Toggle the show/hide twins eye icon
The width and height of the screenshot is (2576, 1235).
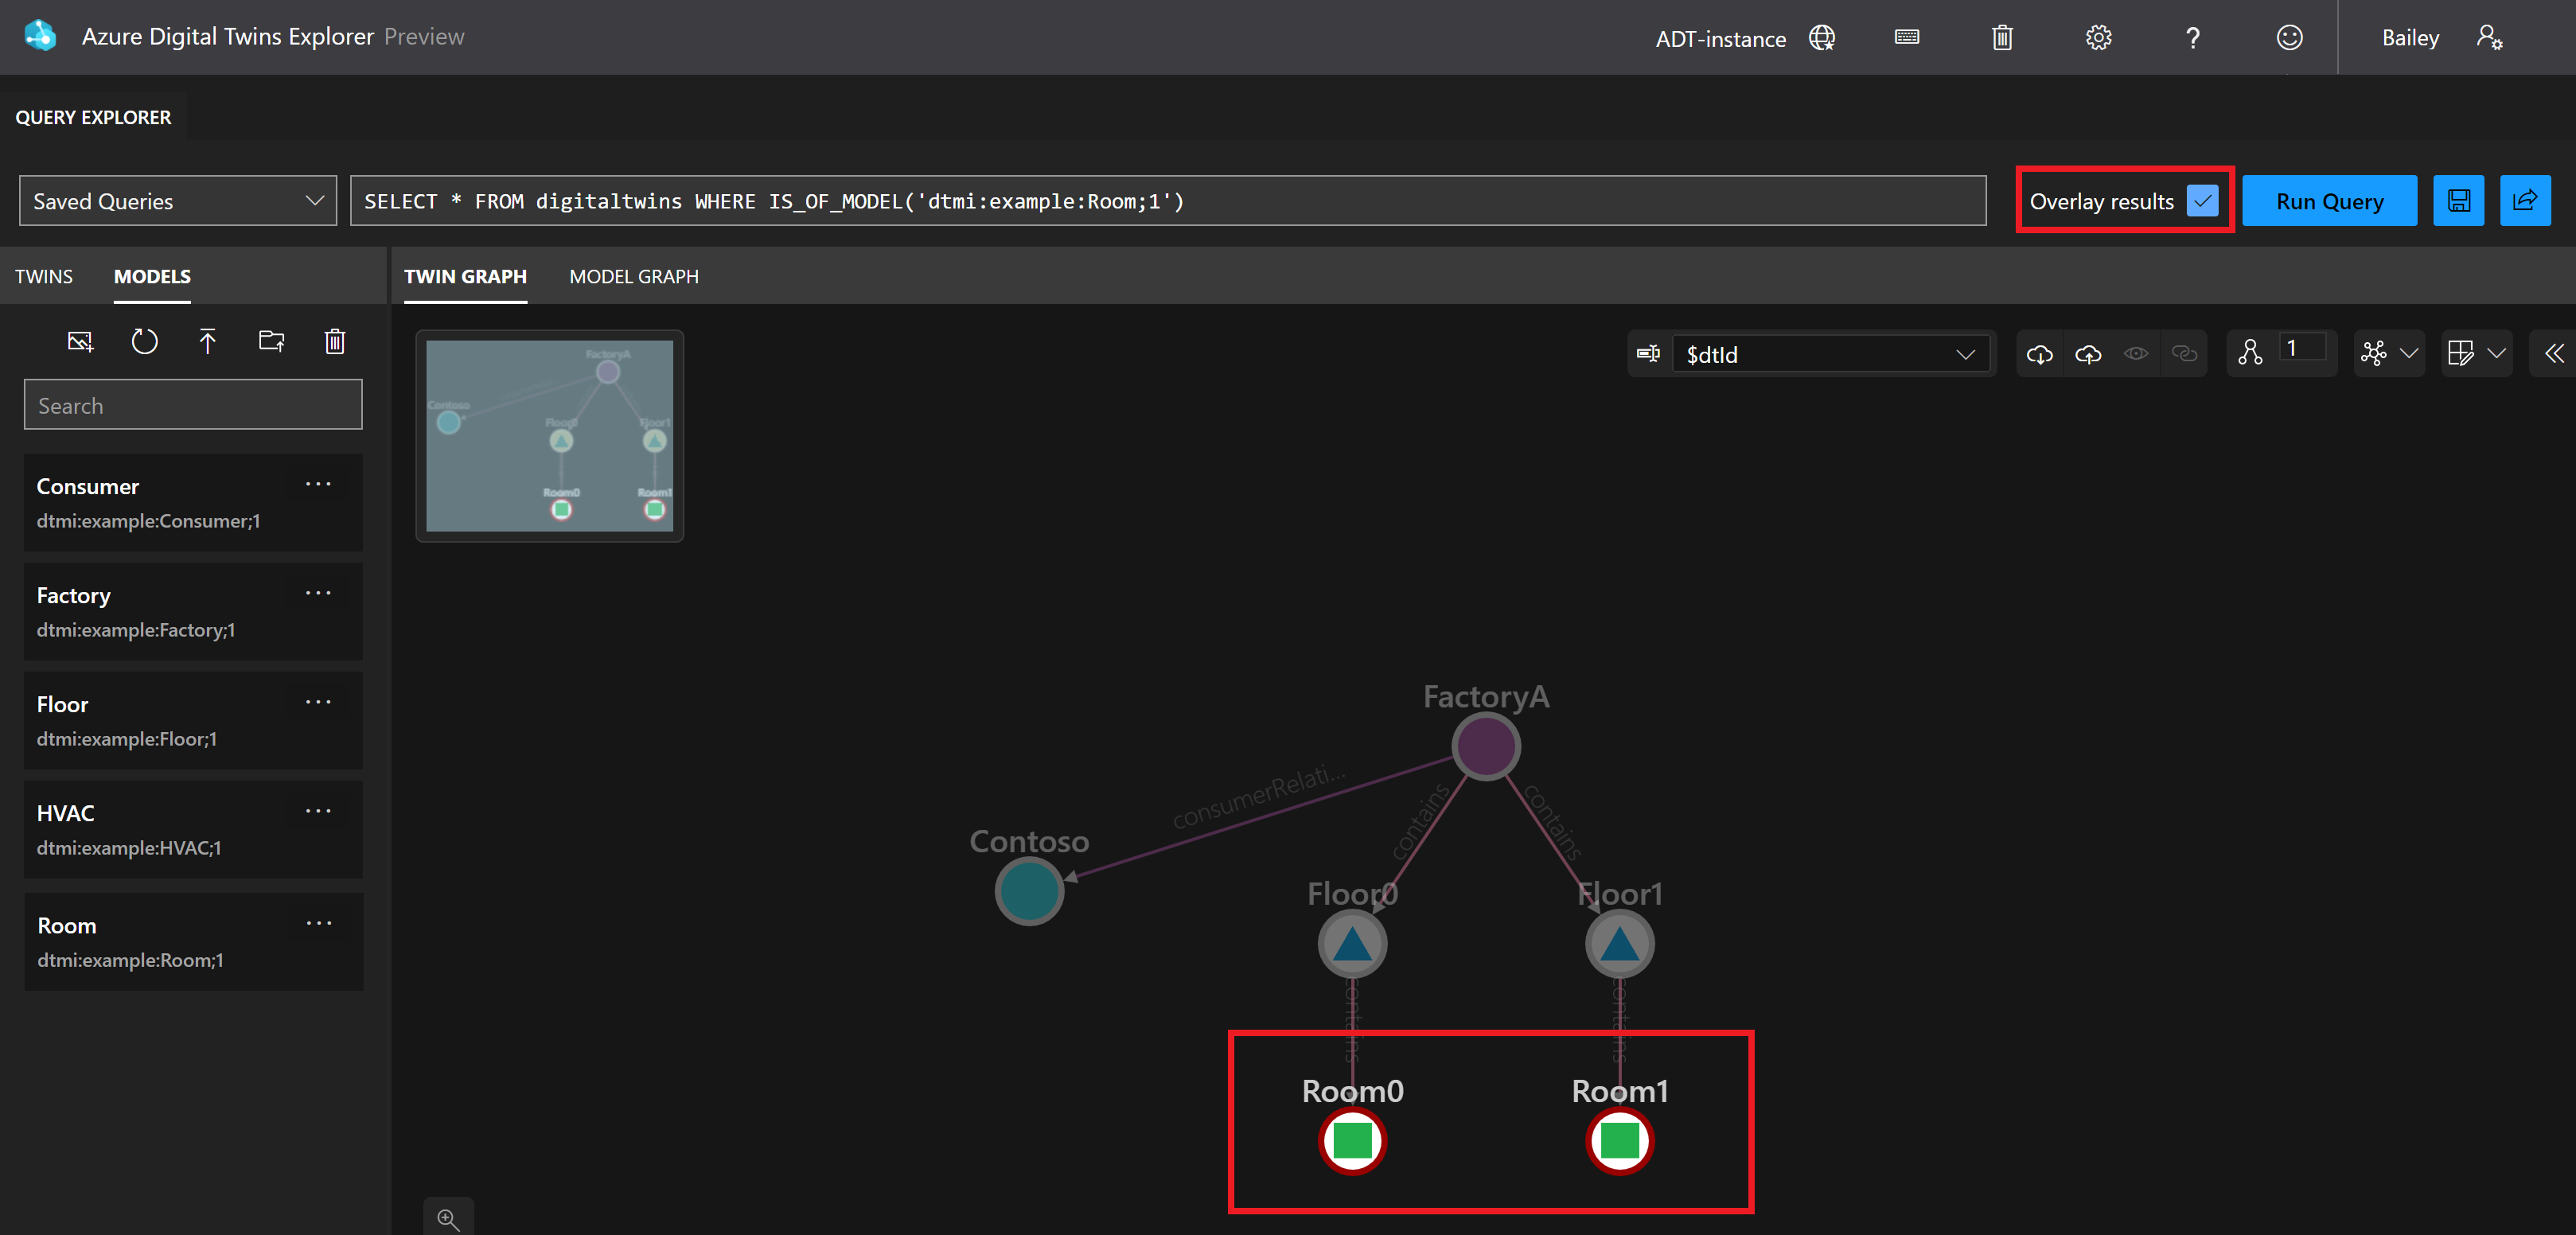point(2136,354)
